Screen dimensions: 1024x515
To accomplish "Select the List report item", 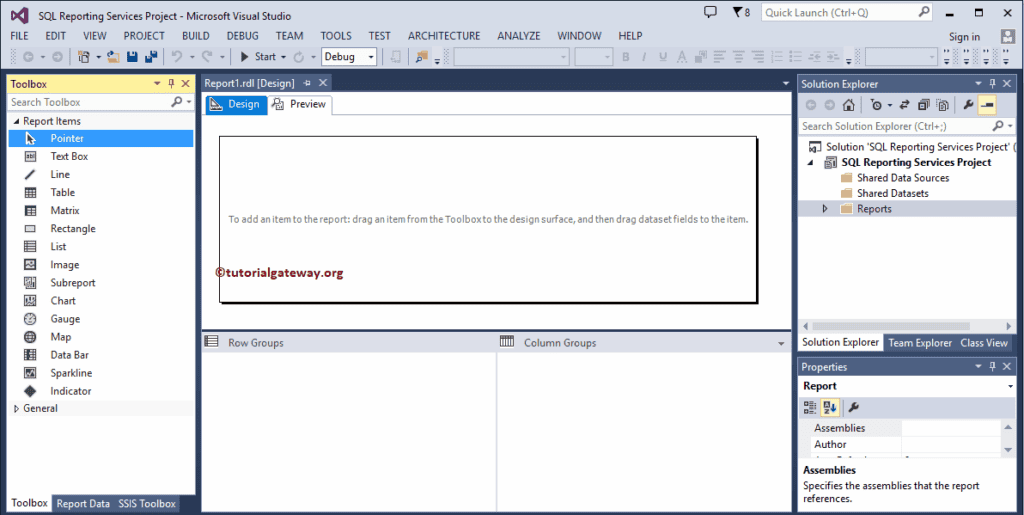I will [101, 247].
